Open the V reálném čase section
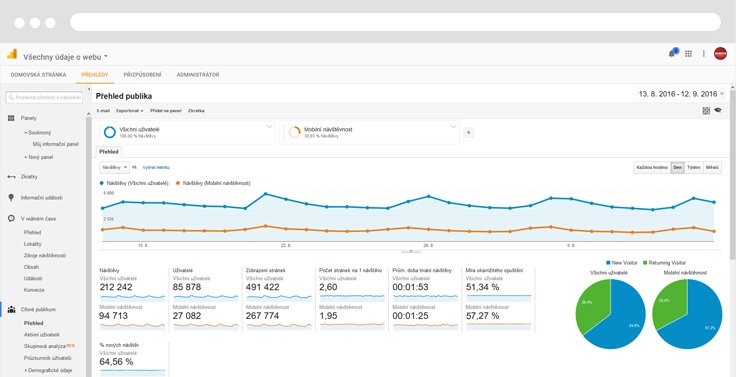Screen dimensions: 736x377 [x=35, y=219]
